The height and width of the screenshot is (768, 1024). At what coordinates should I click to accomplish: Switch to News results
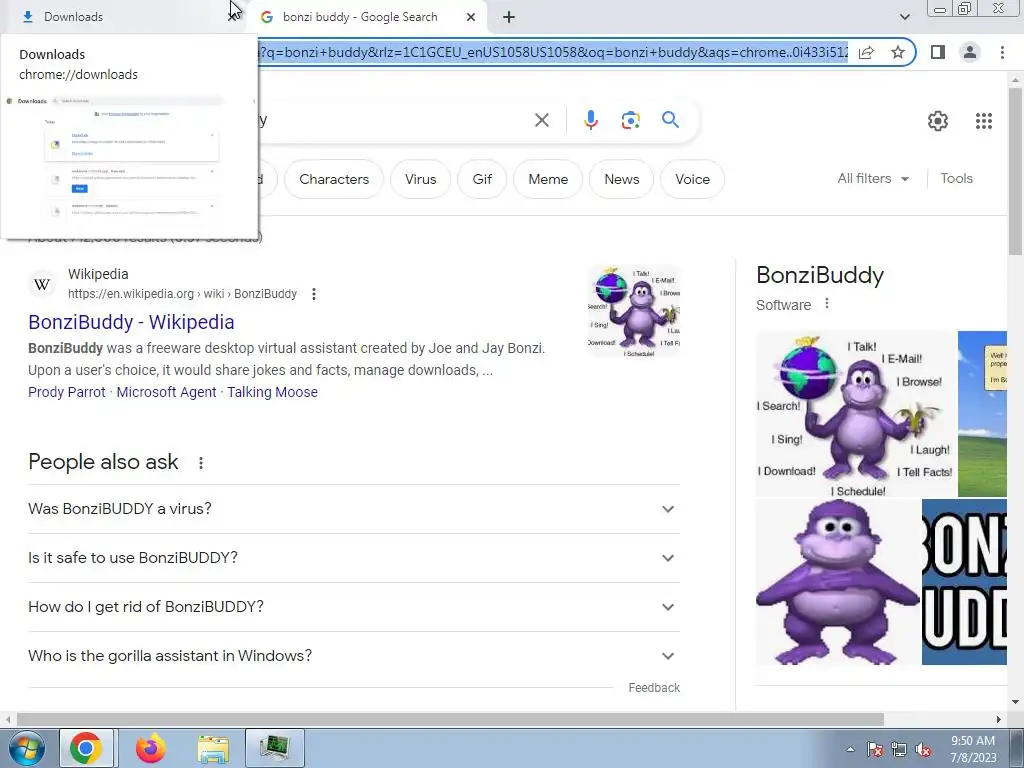622,179
